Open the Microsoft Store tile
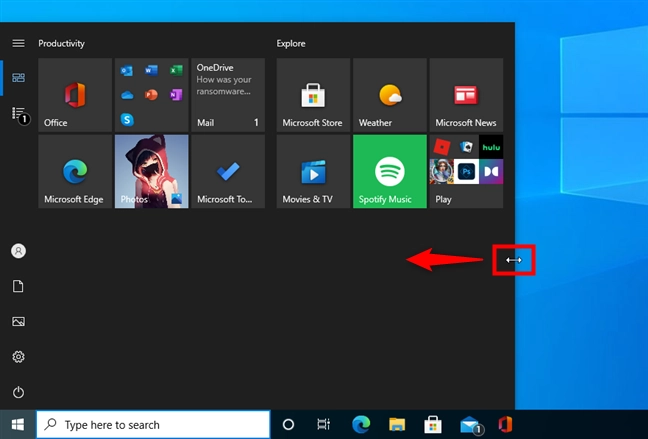648x439 pixels. (x=313, y=95)
